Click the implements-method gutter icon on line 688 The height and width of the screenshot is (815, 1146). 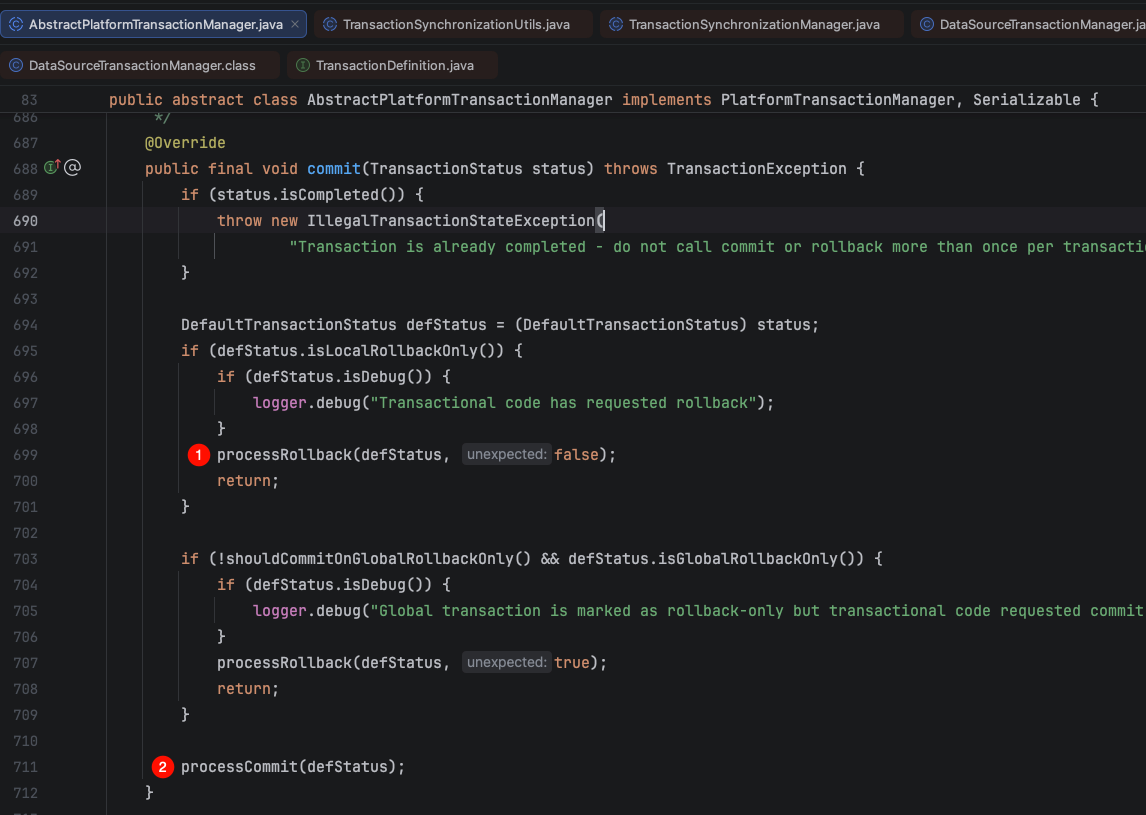click(x=52, y=167)
